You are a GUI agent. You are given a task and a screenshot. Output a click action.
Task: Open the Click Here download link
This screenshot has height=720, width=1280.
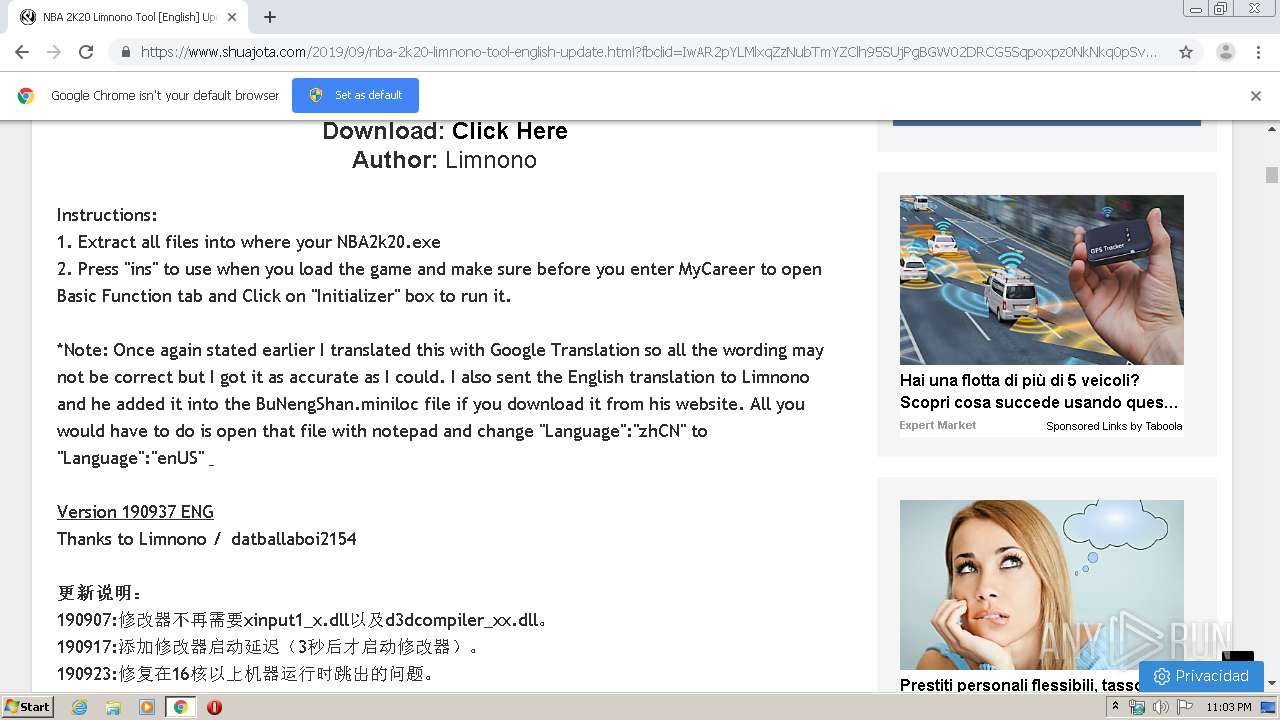(509, 131)
